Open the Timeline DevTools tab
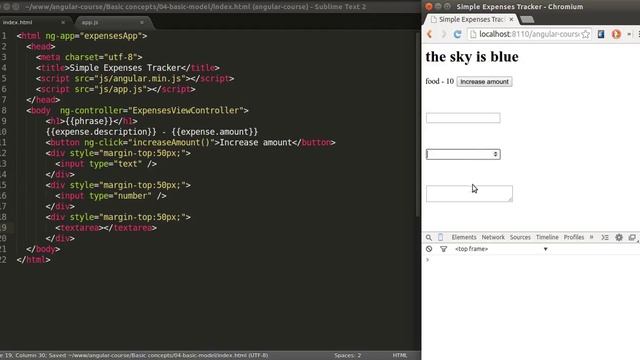The height and width of the screenshot is (360, 640). click(547, 237)
